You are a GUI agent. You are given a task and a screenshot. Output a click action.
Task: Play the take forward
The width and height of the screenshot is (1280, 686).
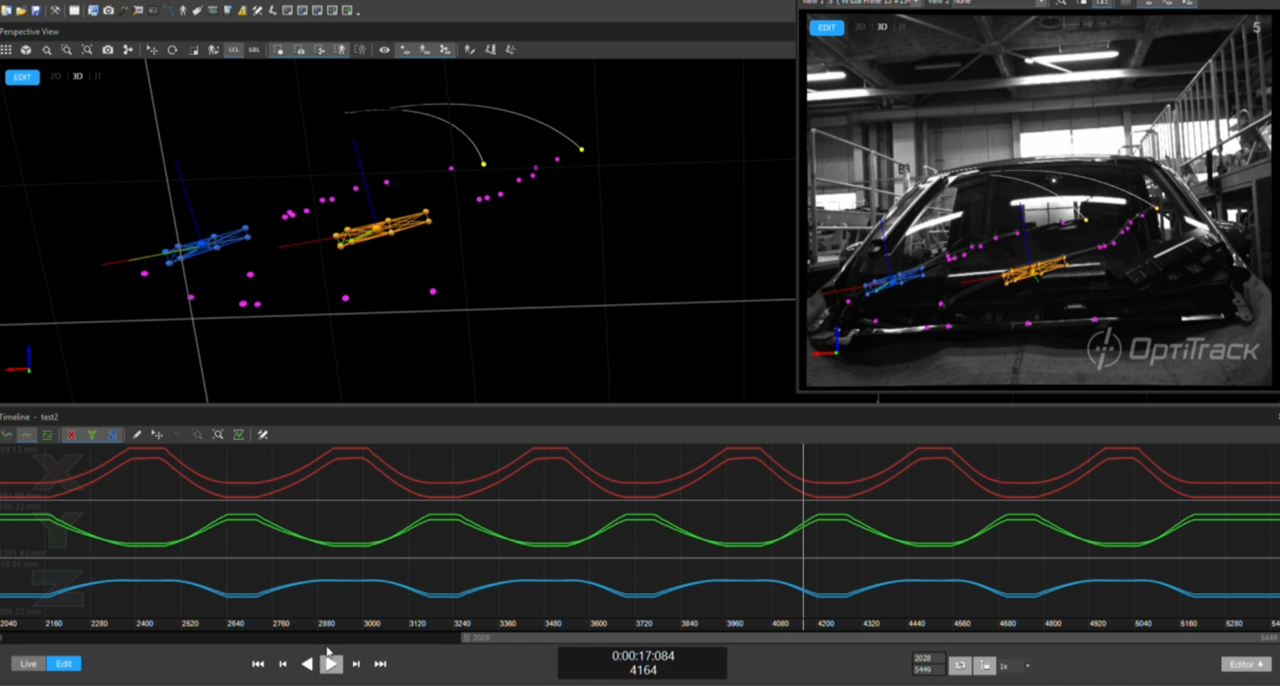[x=331, y=664]
